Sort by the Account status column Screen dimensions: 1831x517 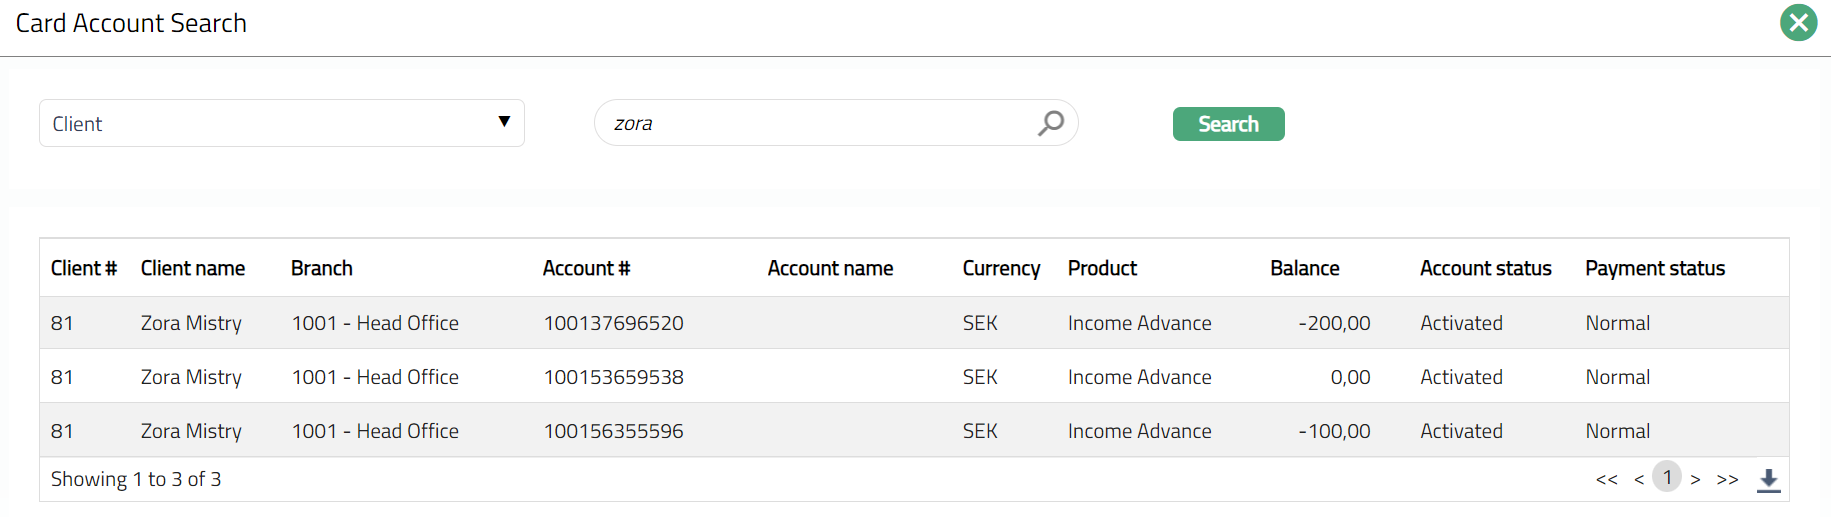(1485, 268)
